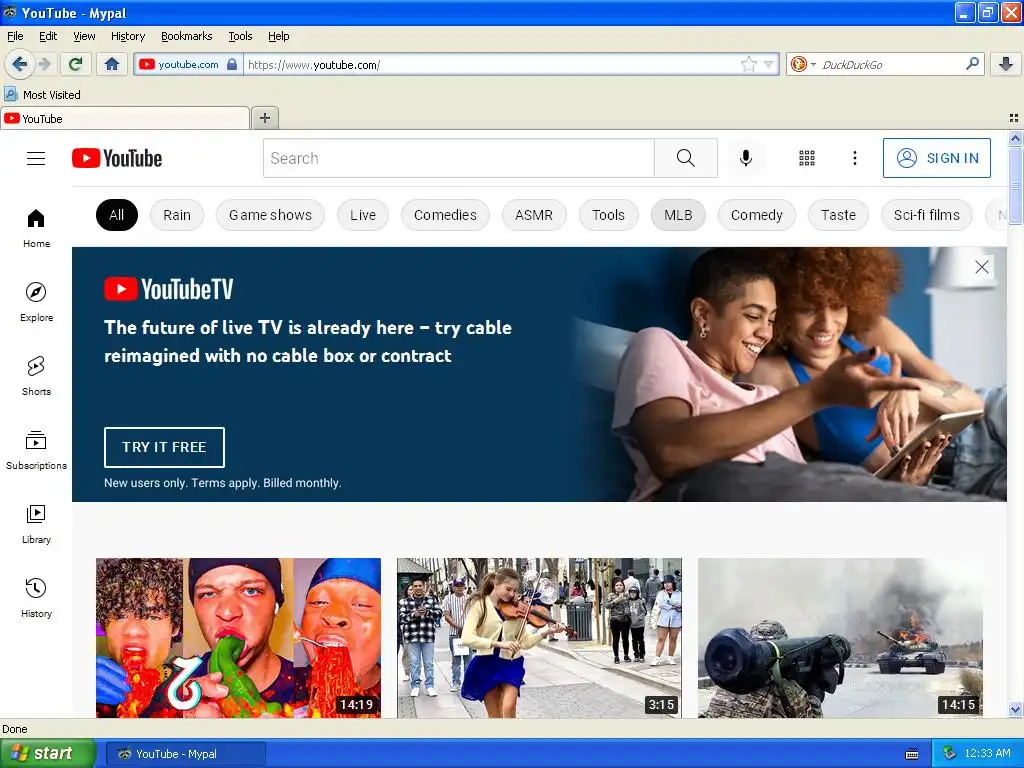Click the YouTube - Mypal taskbar button

185,754
